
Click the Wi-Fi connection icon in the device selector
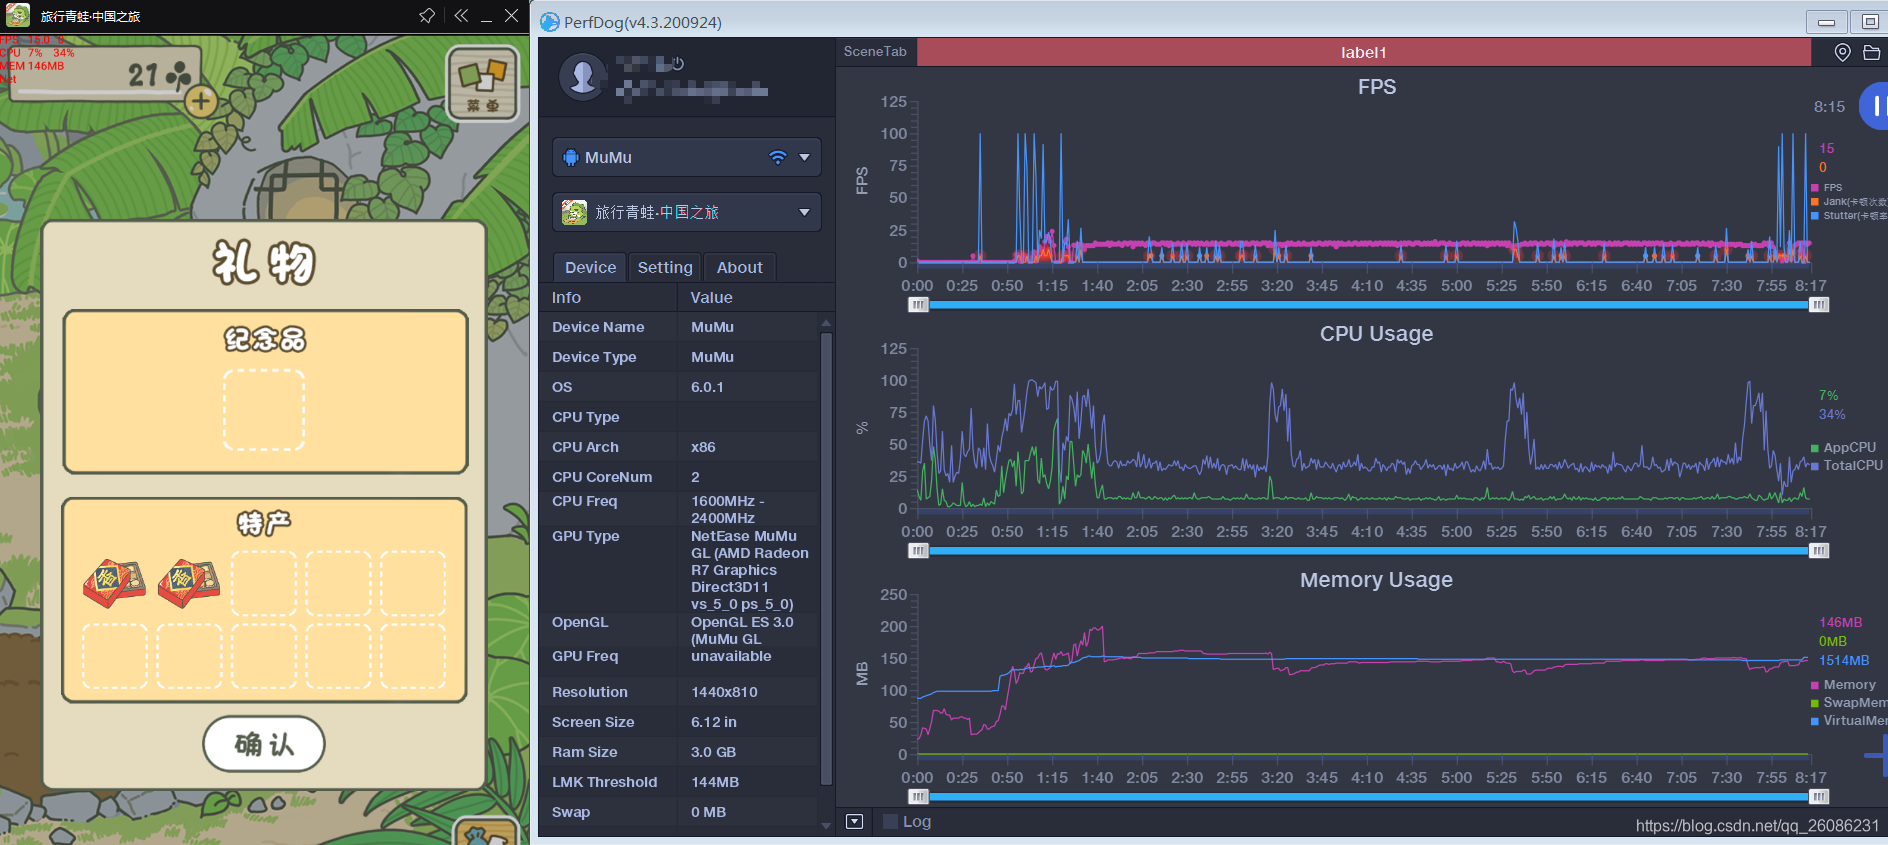[x=777, y=157]
